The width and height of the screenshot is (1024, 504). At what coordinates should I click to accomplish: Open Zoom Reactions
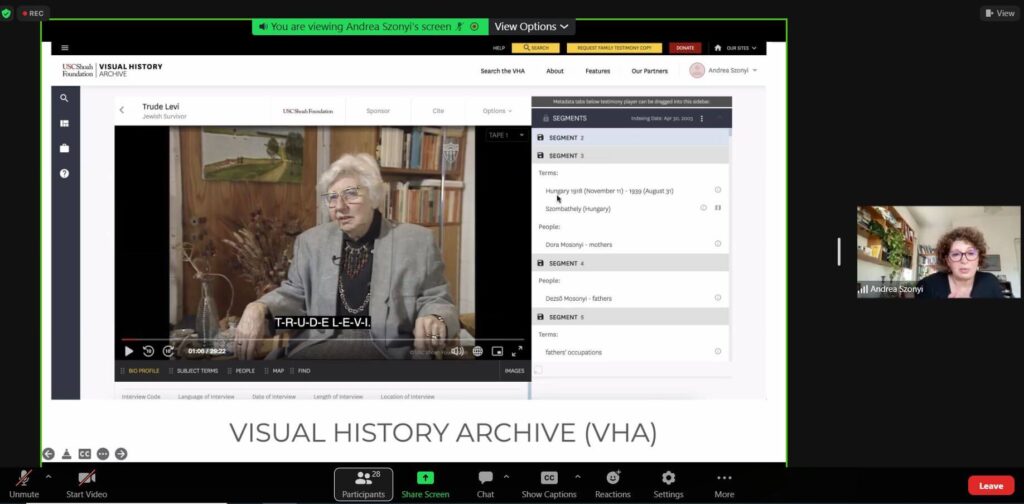pyautogui.click(x=613, y=484)
